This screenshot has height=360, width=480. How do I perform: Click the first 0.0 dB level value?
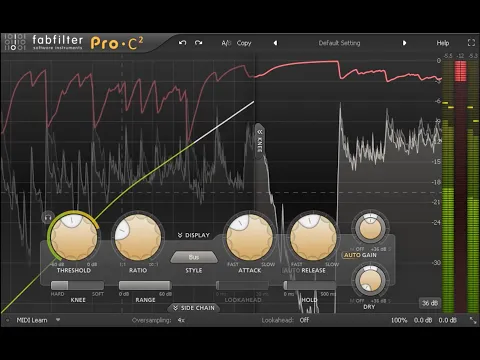click(x=423, y=320)
